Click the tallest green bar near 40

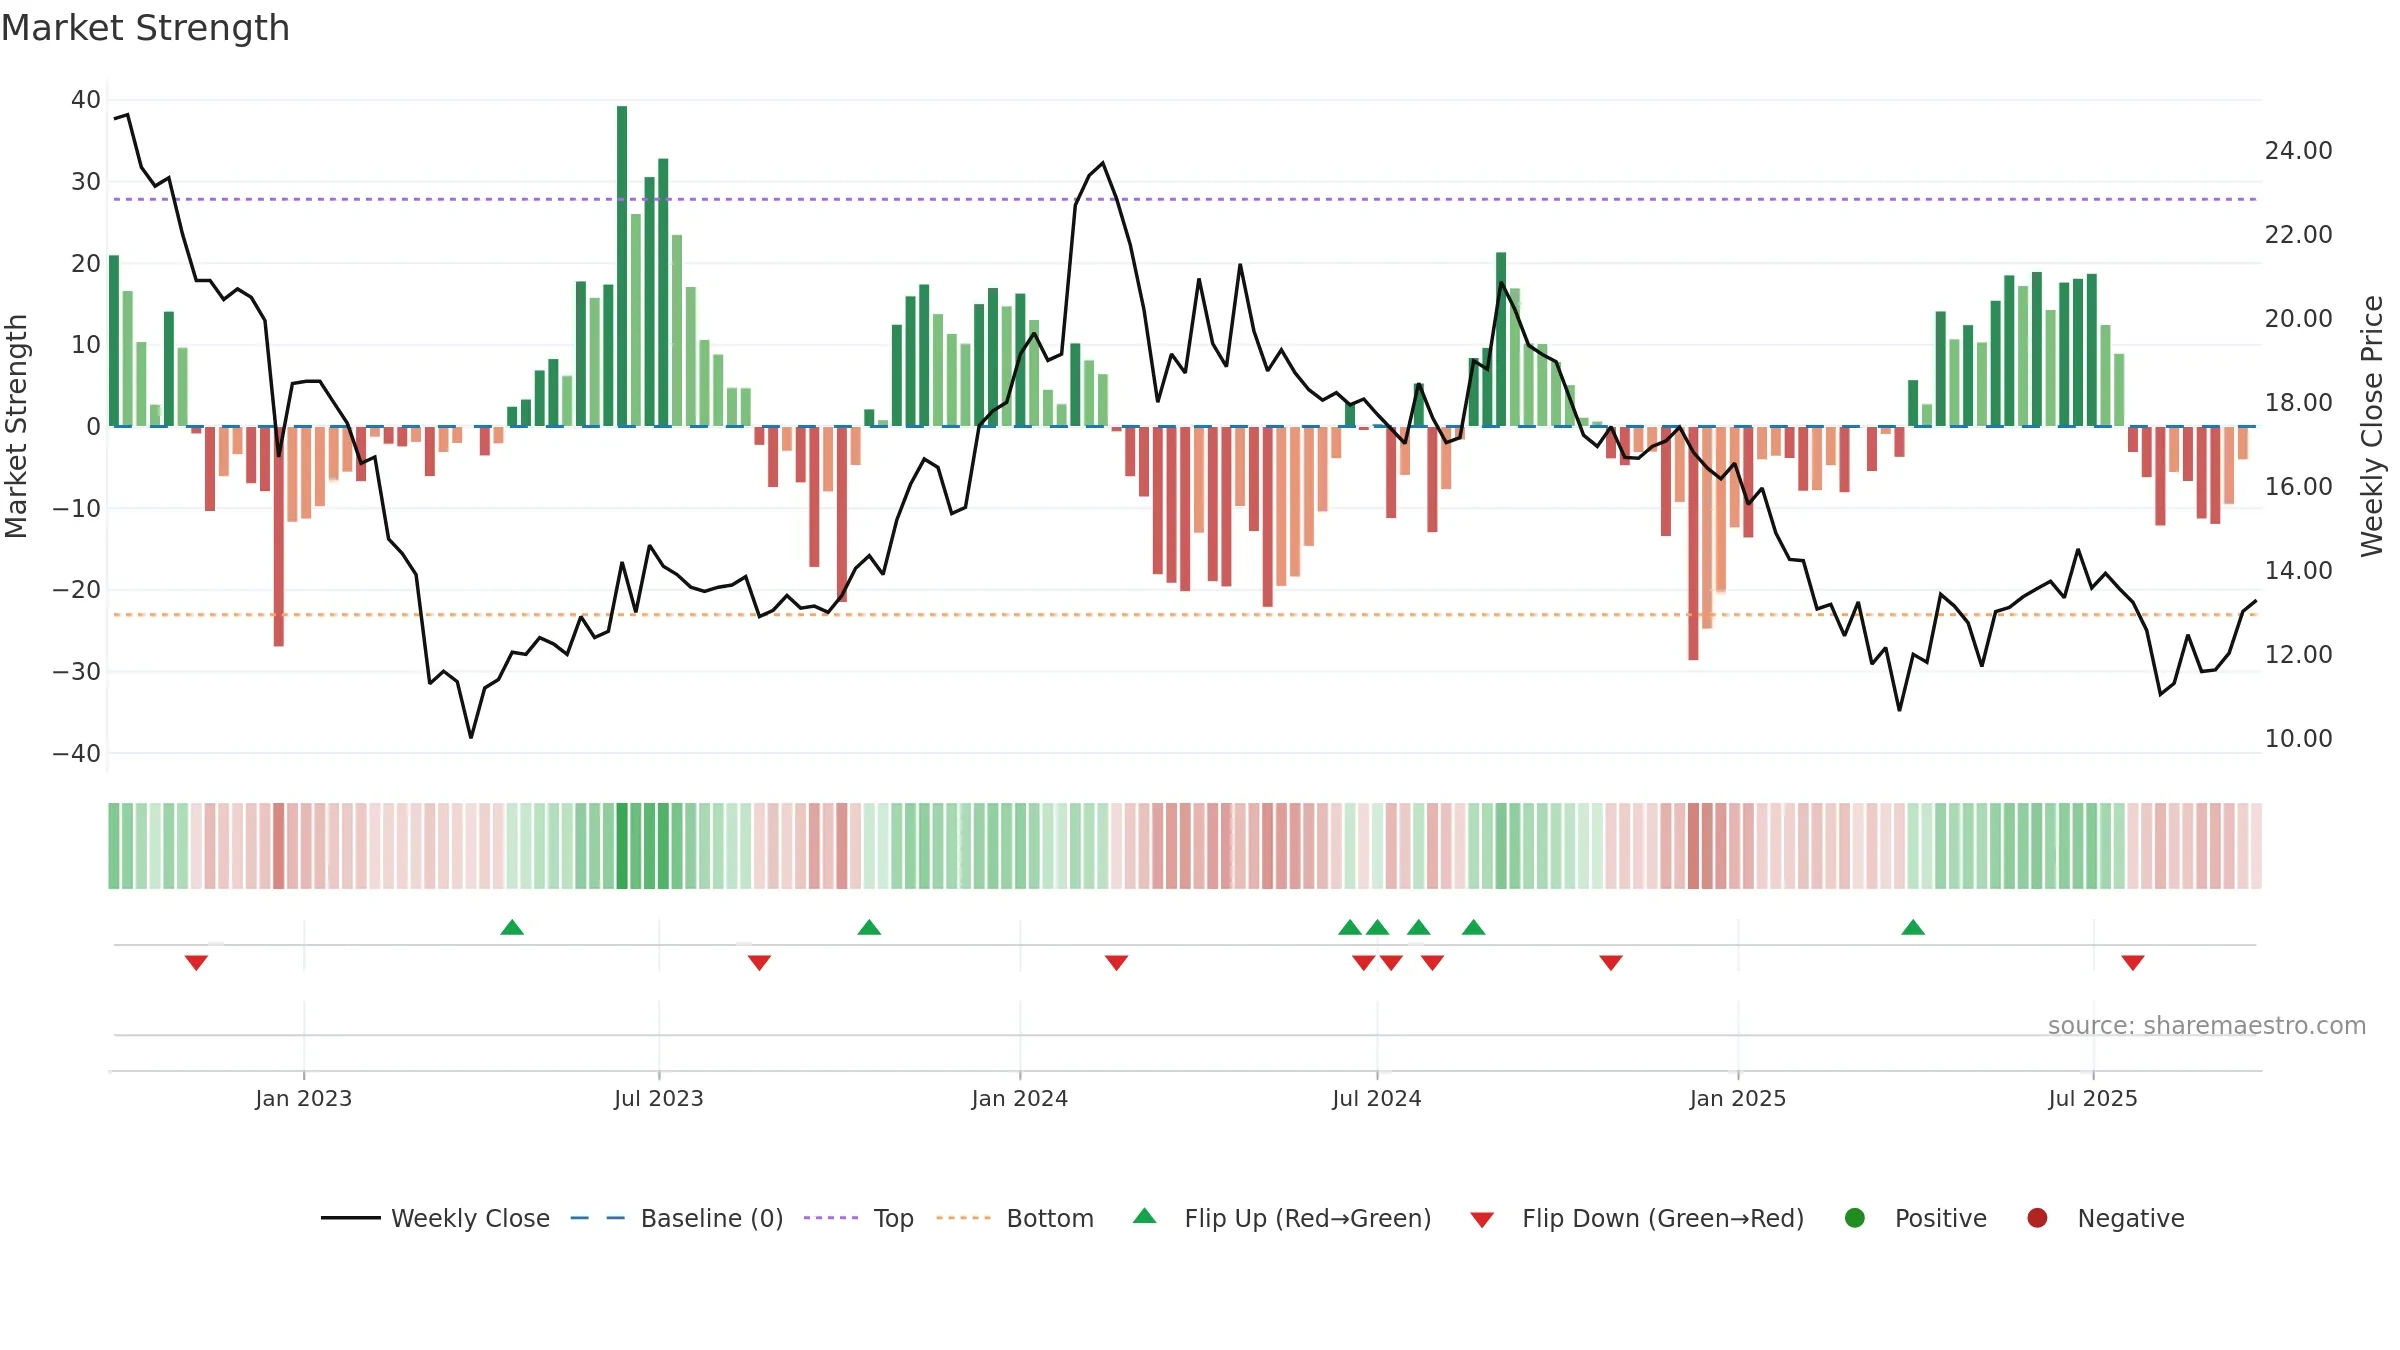point(622,266)
